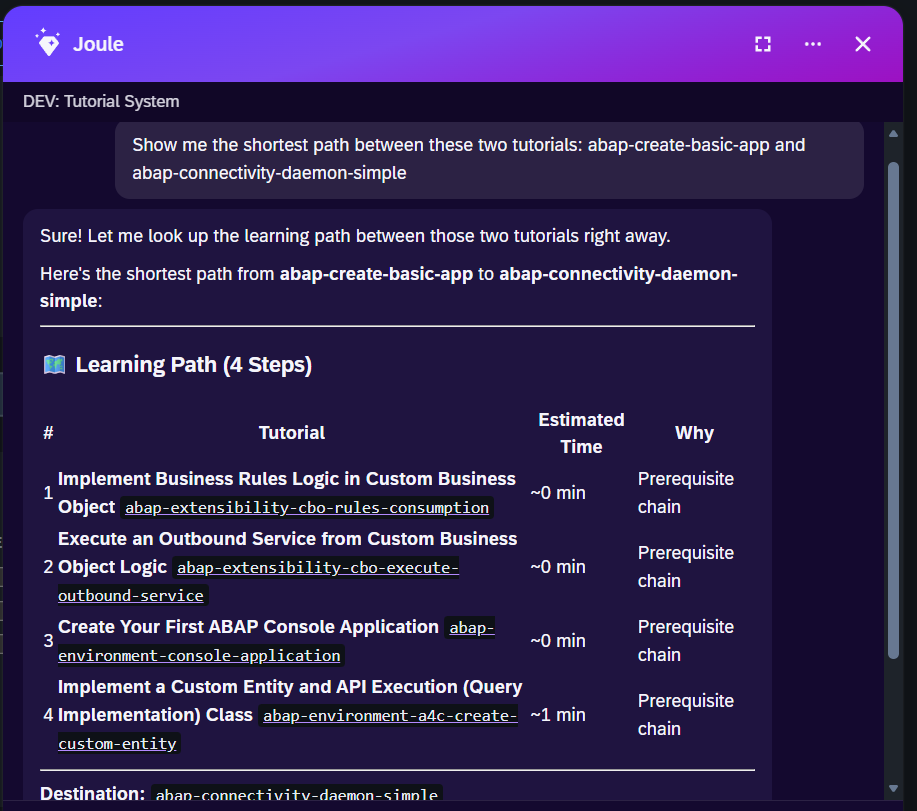Click 'Create Your First ABAP Console Application' title

coord(248,626)
